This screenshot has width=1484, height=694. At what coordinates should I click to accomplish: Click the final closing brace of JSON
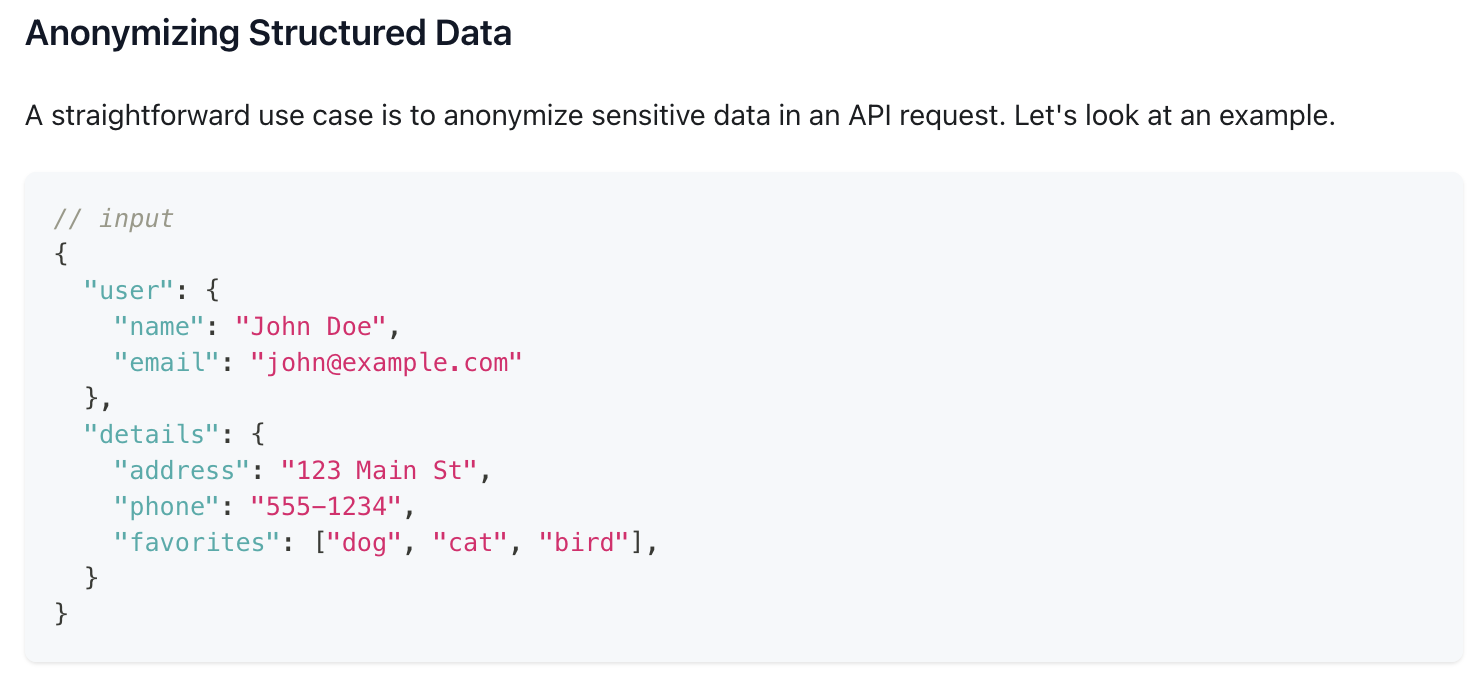tap(61, 615)
